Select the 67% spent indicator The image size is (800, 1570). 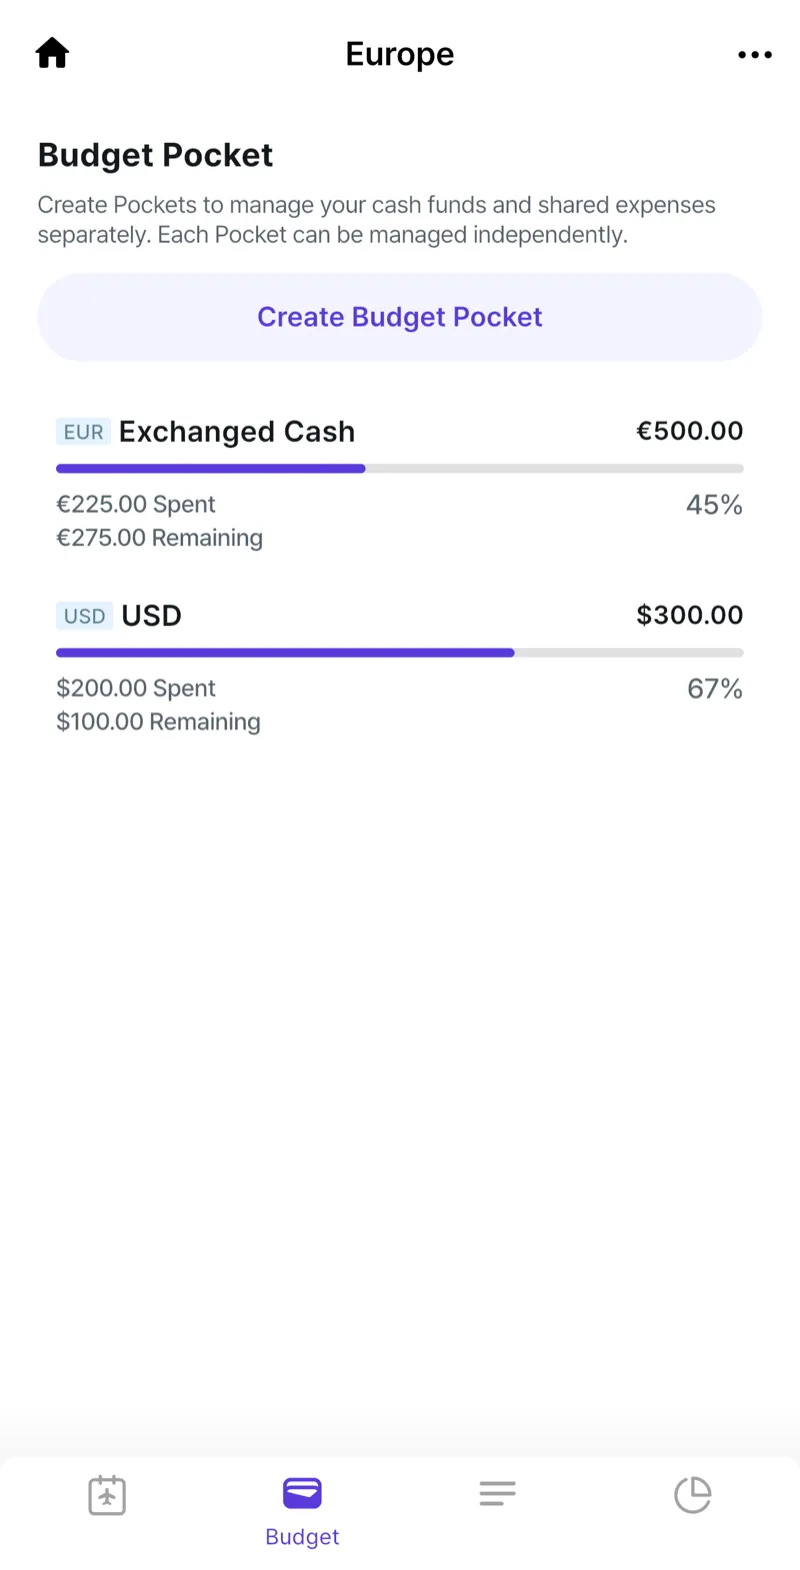714,689
